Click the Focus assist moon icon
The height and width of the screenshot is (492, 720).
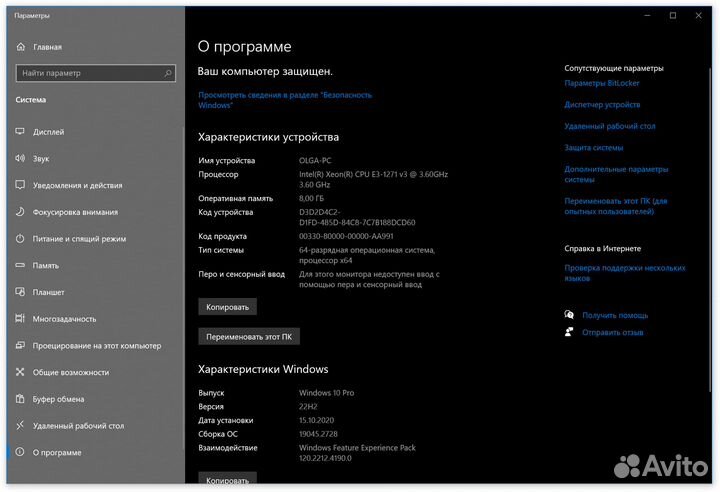20,212
